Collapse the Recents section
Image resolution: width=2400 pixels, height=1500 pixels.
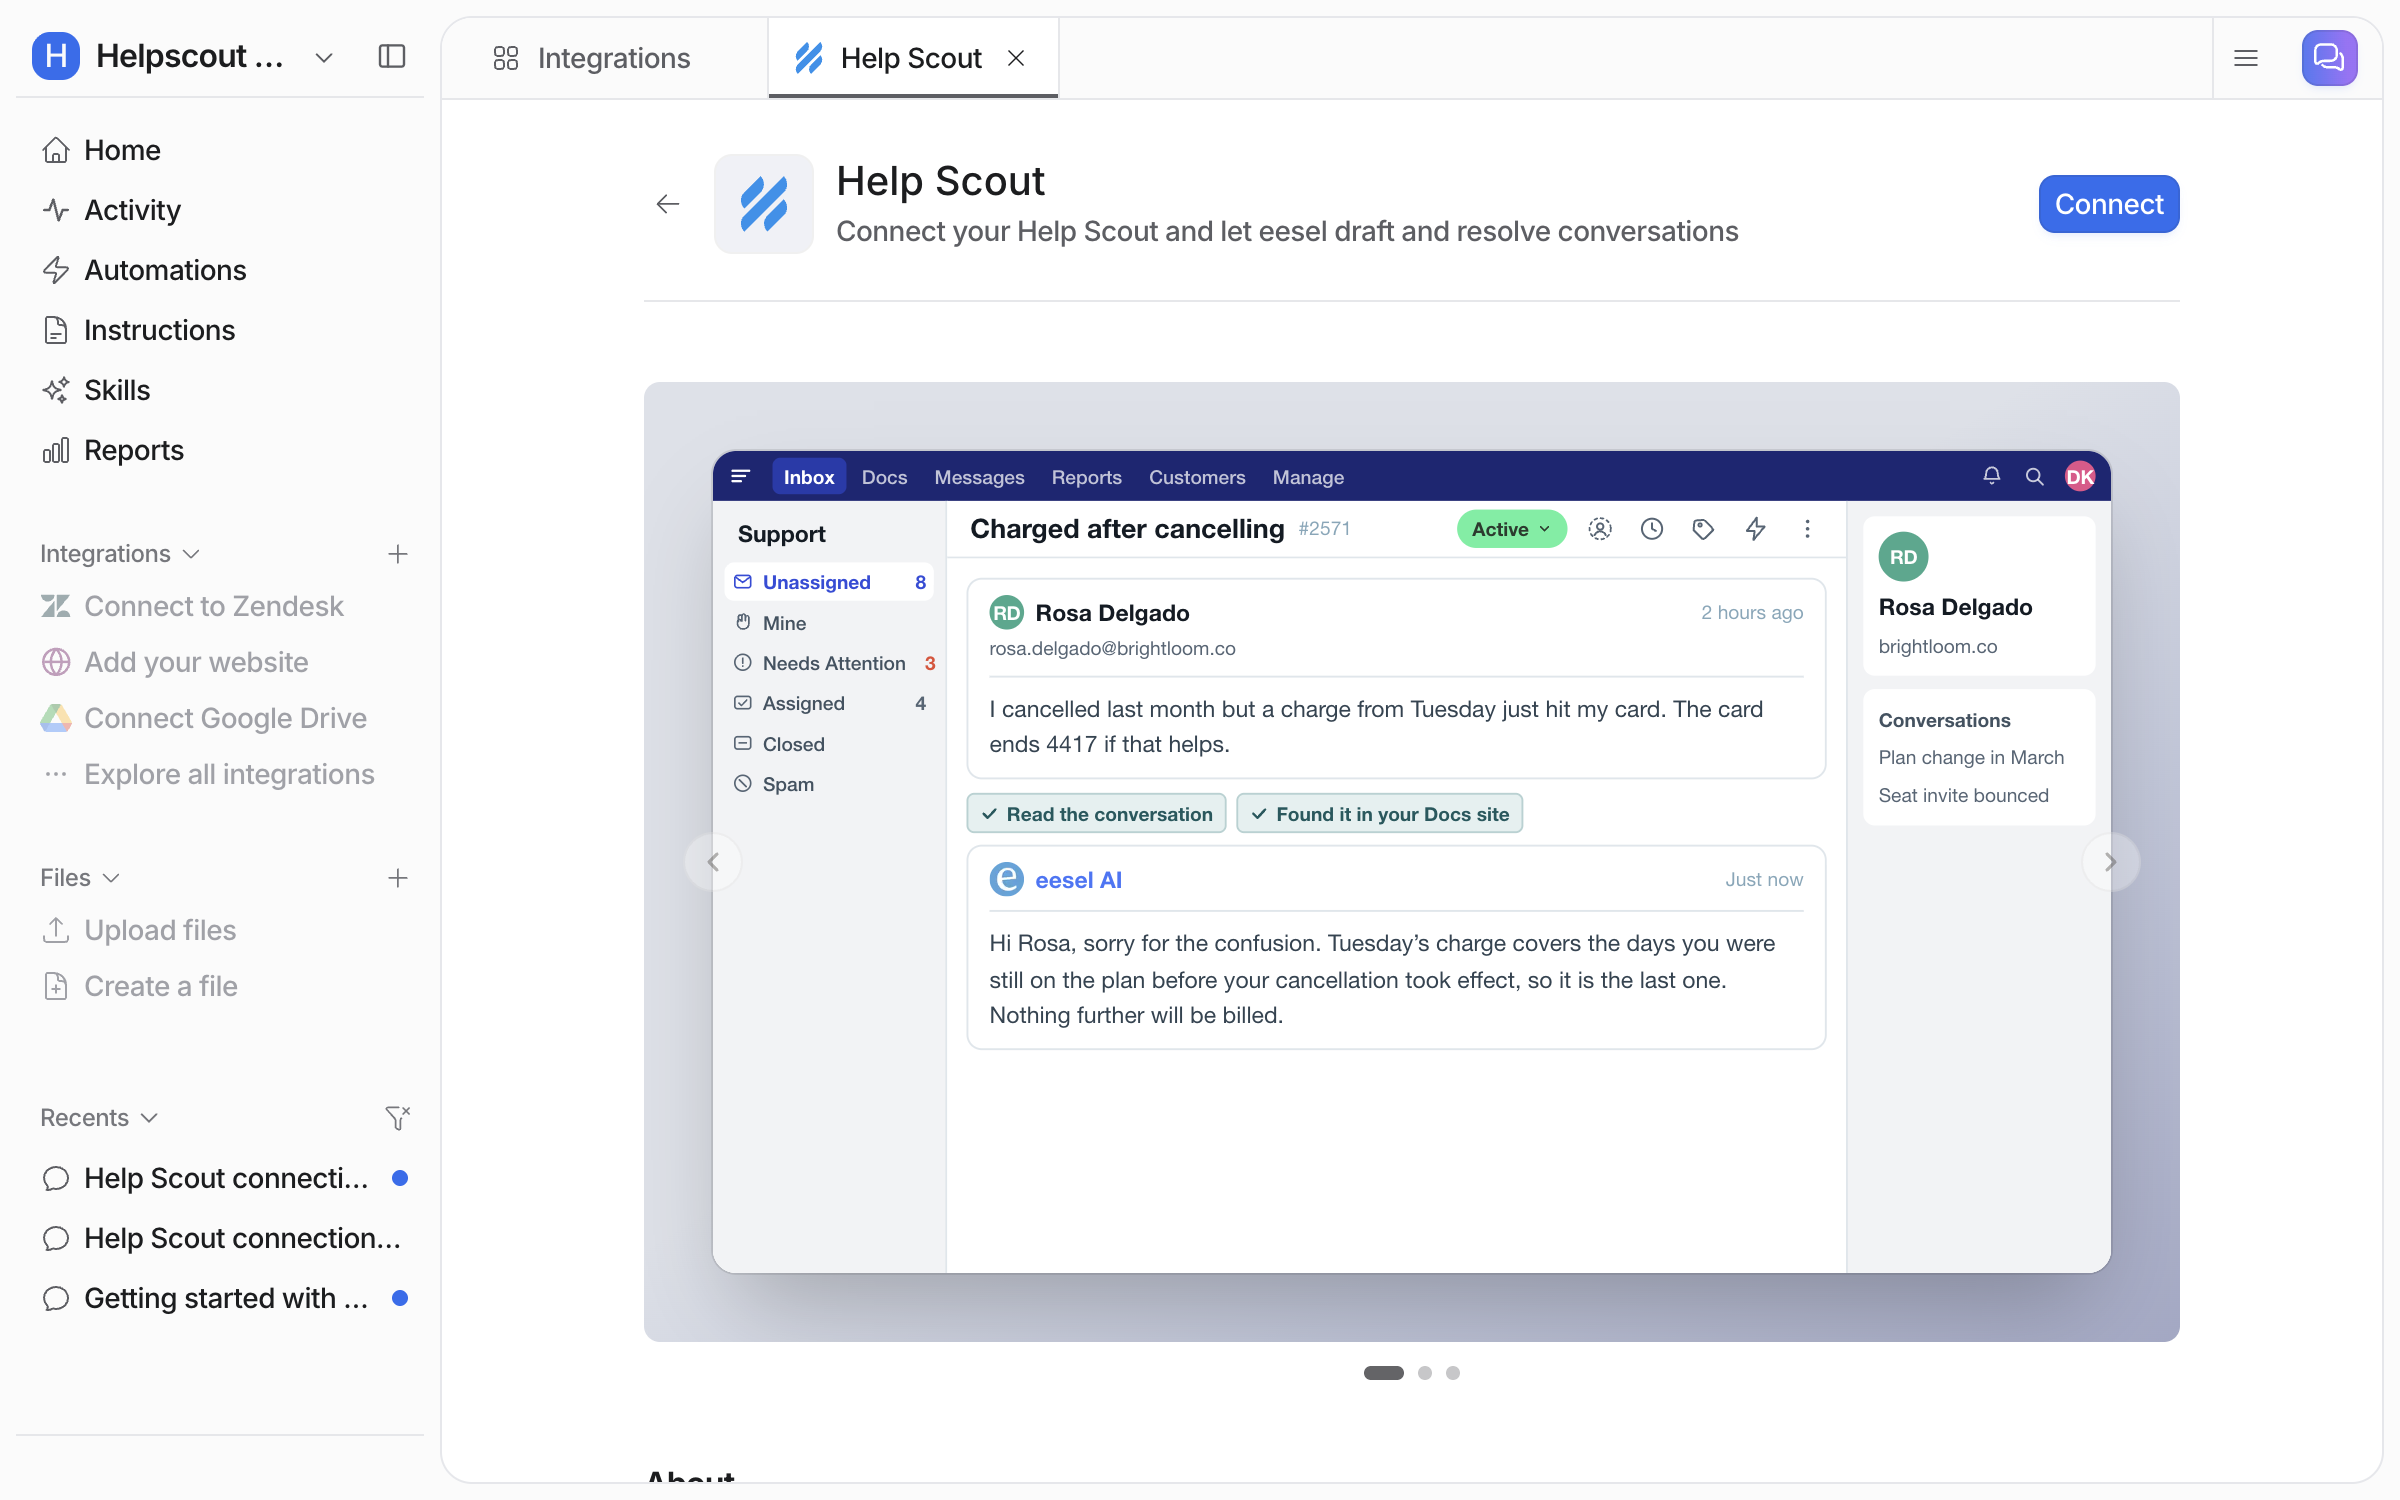point(99,1118)
